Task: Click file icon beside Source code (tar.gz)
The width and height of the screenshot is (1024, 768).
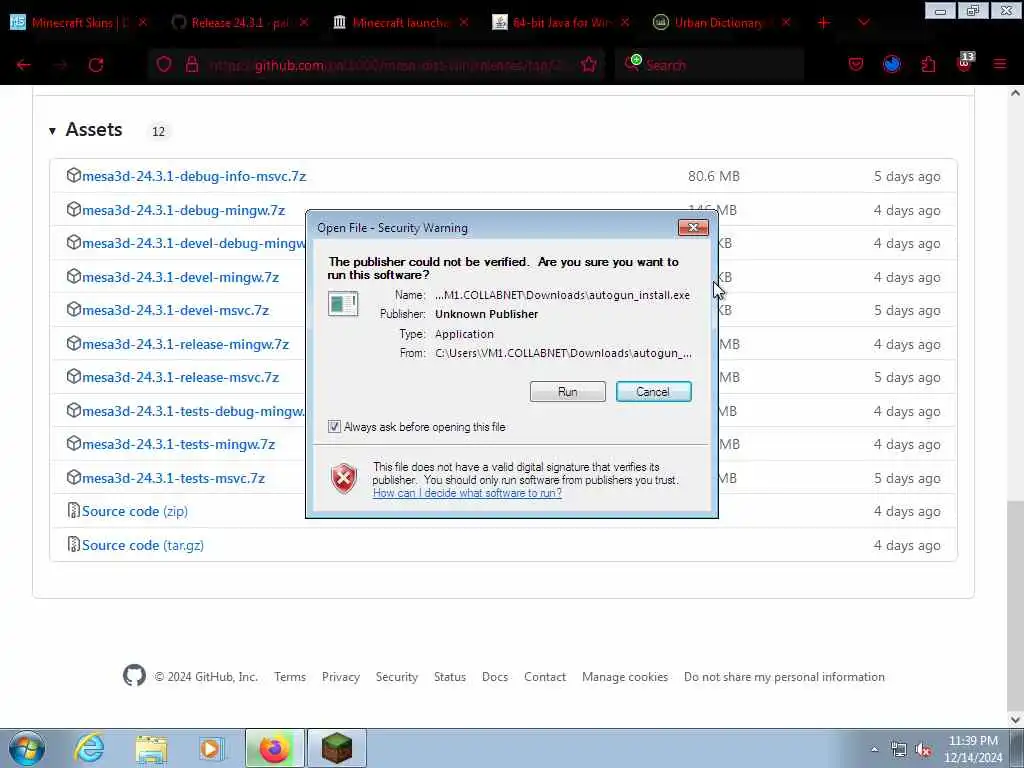Action: pyautogui.click(x=73, y=544)
